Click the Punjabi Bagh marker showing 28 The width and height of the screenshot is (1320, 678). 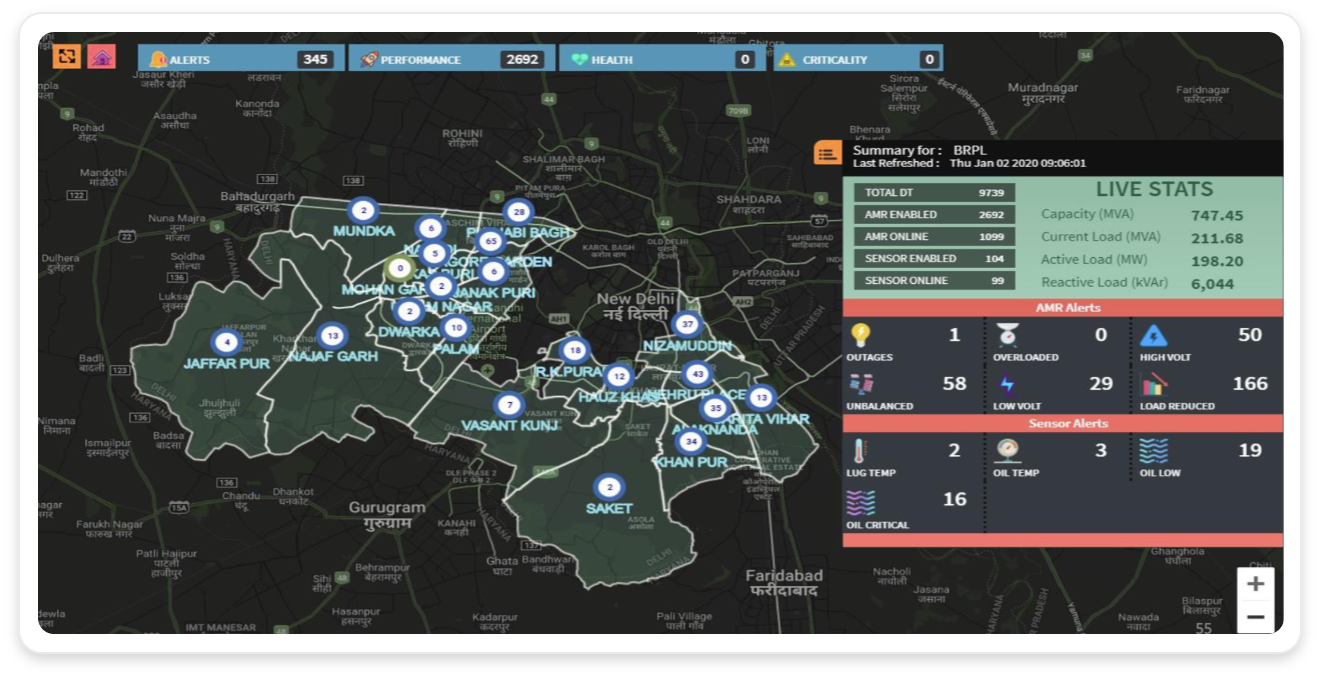[x=517, y=212]
